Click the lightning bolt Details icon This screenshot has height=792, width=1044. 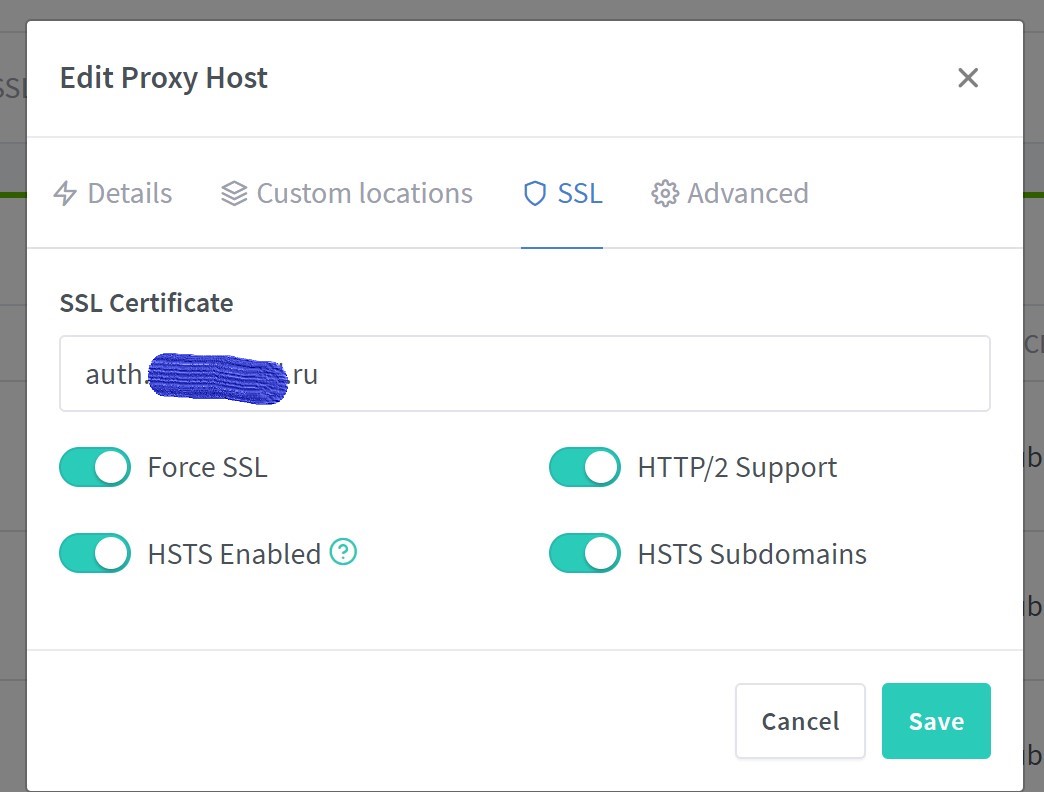[65, 194]
